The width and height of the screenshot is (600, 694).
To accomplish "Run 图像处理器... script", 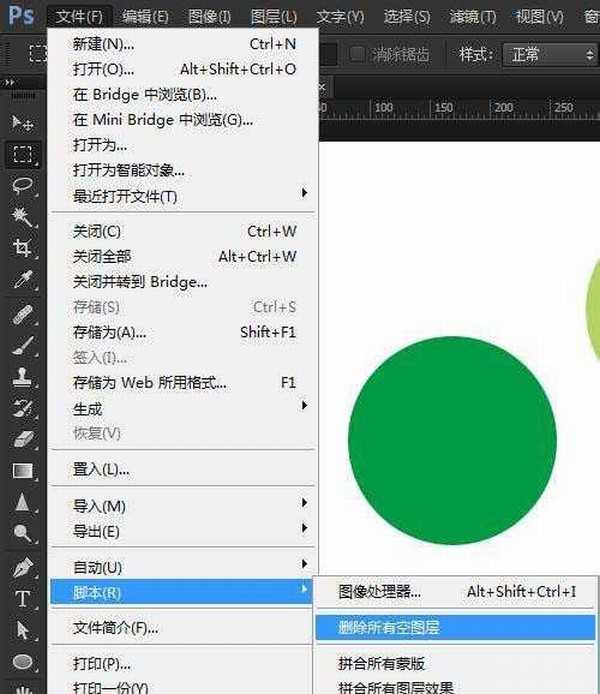I will coord(454,591).
